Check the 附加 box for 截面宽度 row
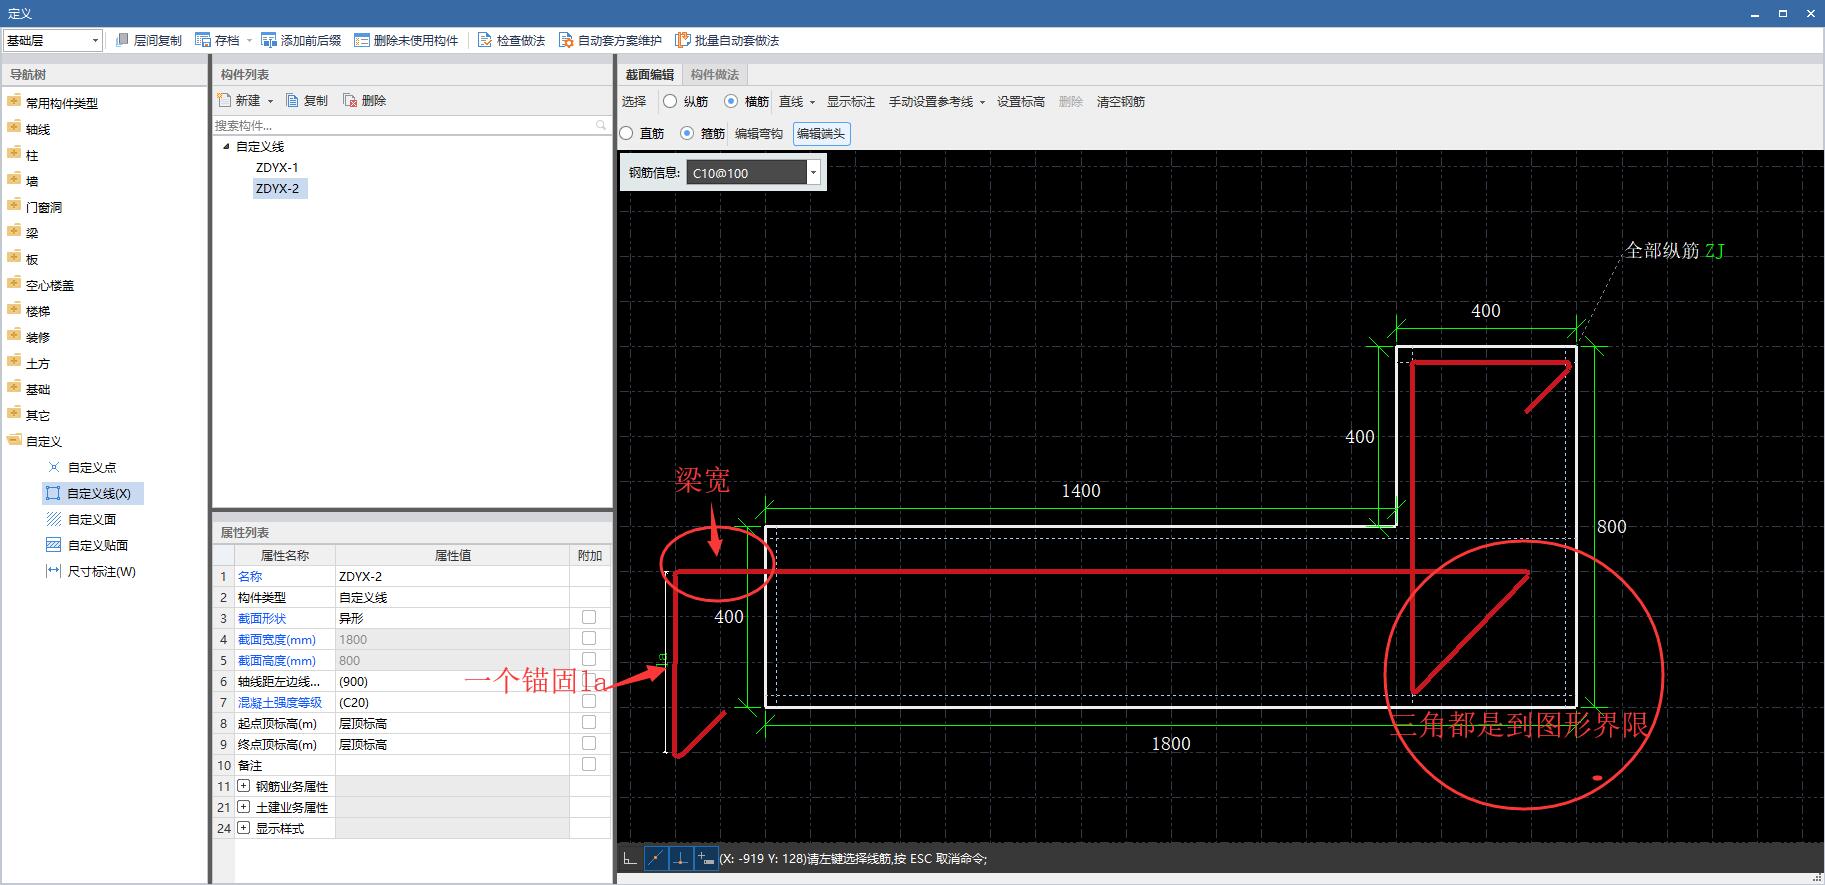The height and width of the screenshot is (885, 1825). [589, 638]
